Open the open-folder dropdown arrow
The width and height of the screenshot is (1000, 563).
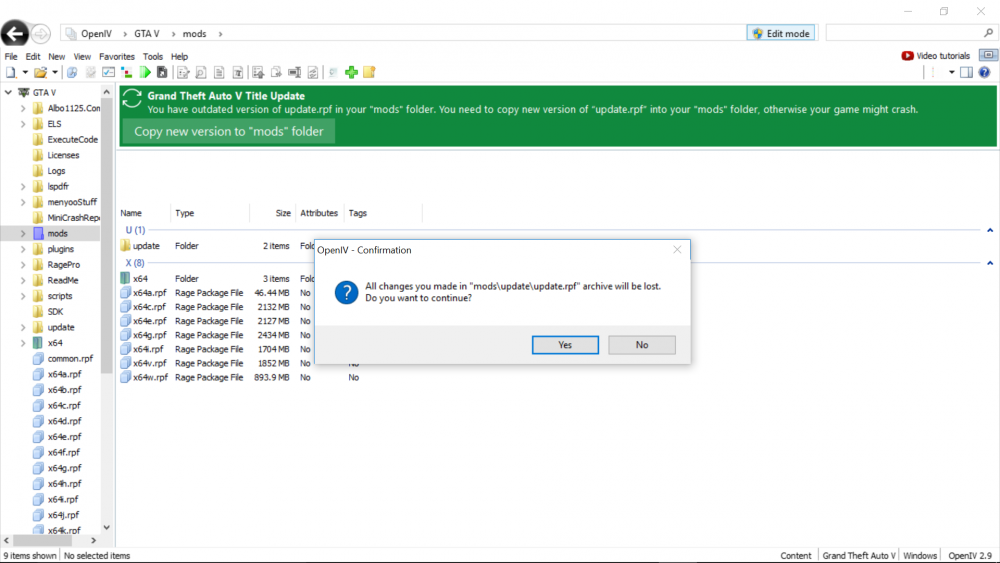pyautogui.click(x=55, y=73)
